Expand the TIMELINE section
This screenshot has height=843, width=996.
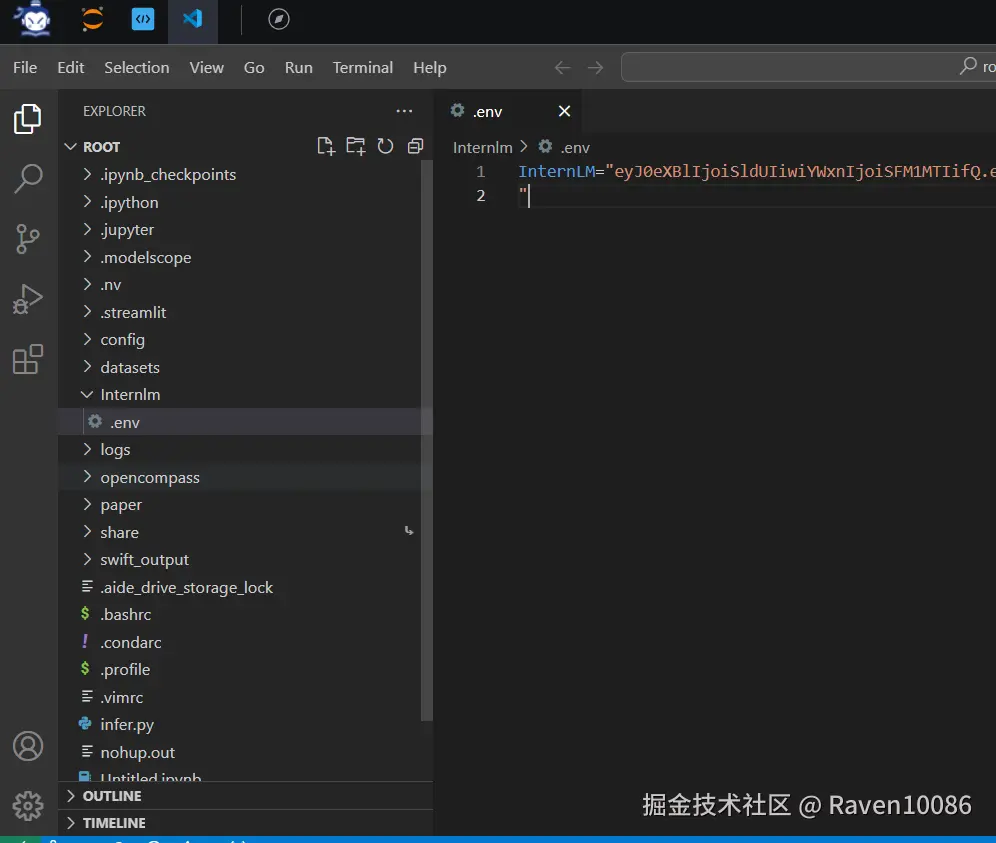coord(113,823)
